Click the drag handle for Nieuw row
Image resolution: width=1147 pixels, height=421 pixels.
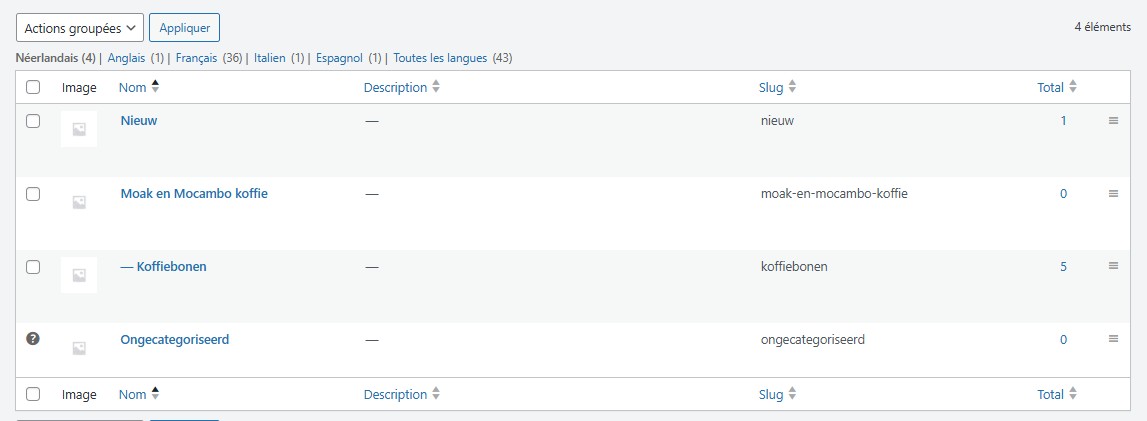coord(1113,121)
